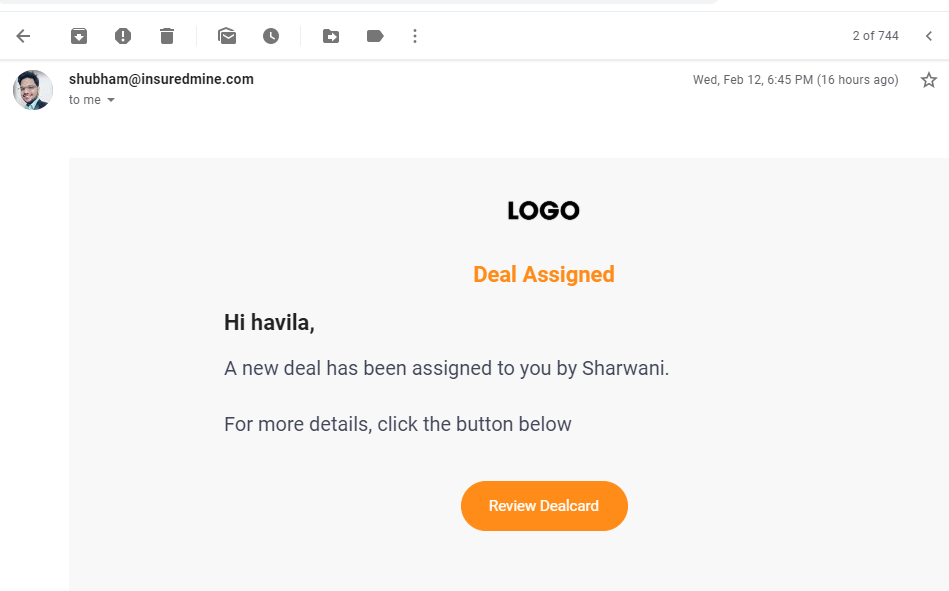Open Move to folder icon

coord(330,36)
